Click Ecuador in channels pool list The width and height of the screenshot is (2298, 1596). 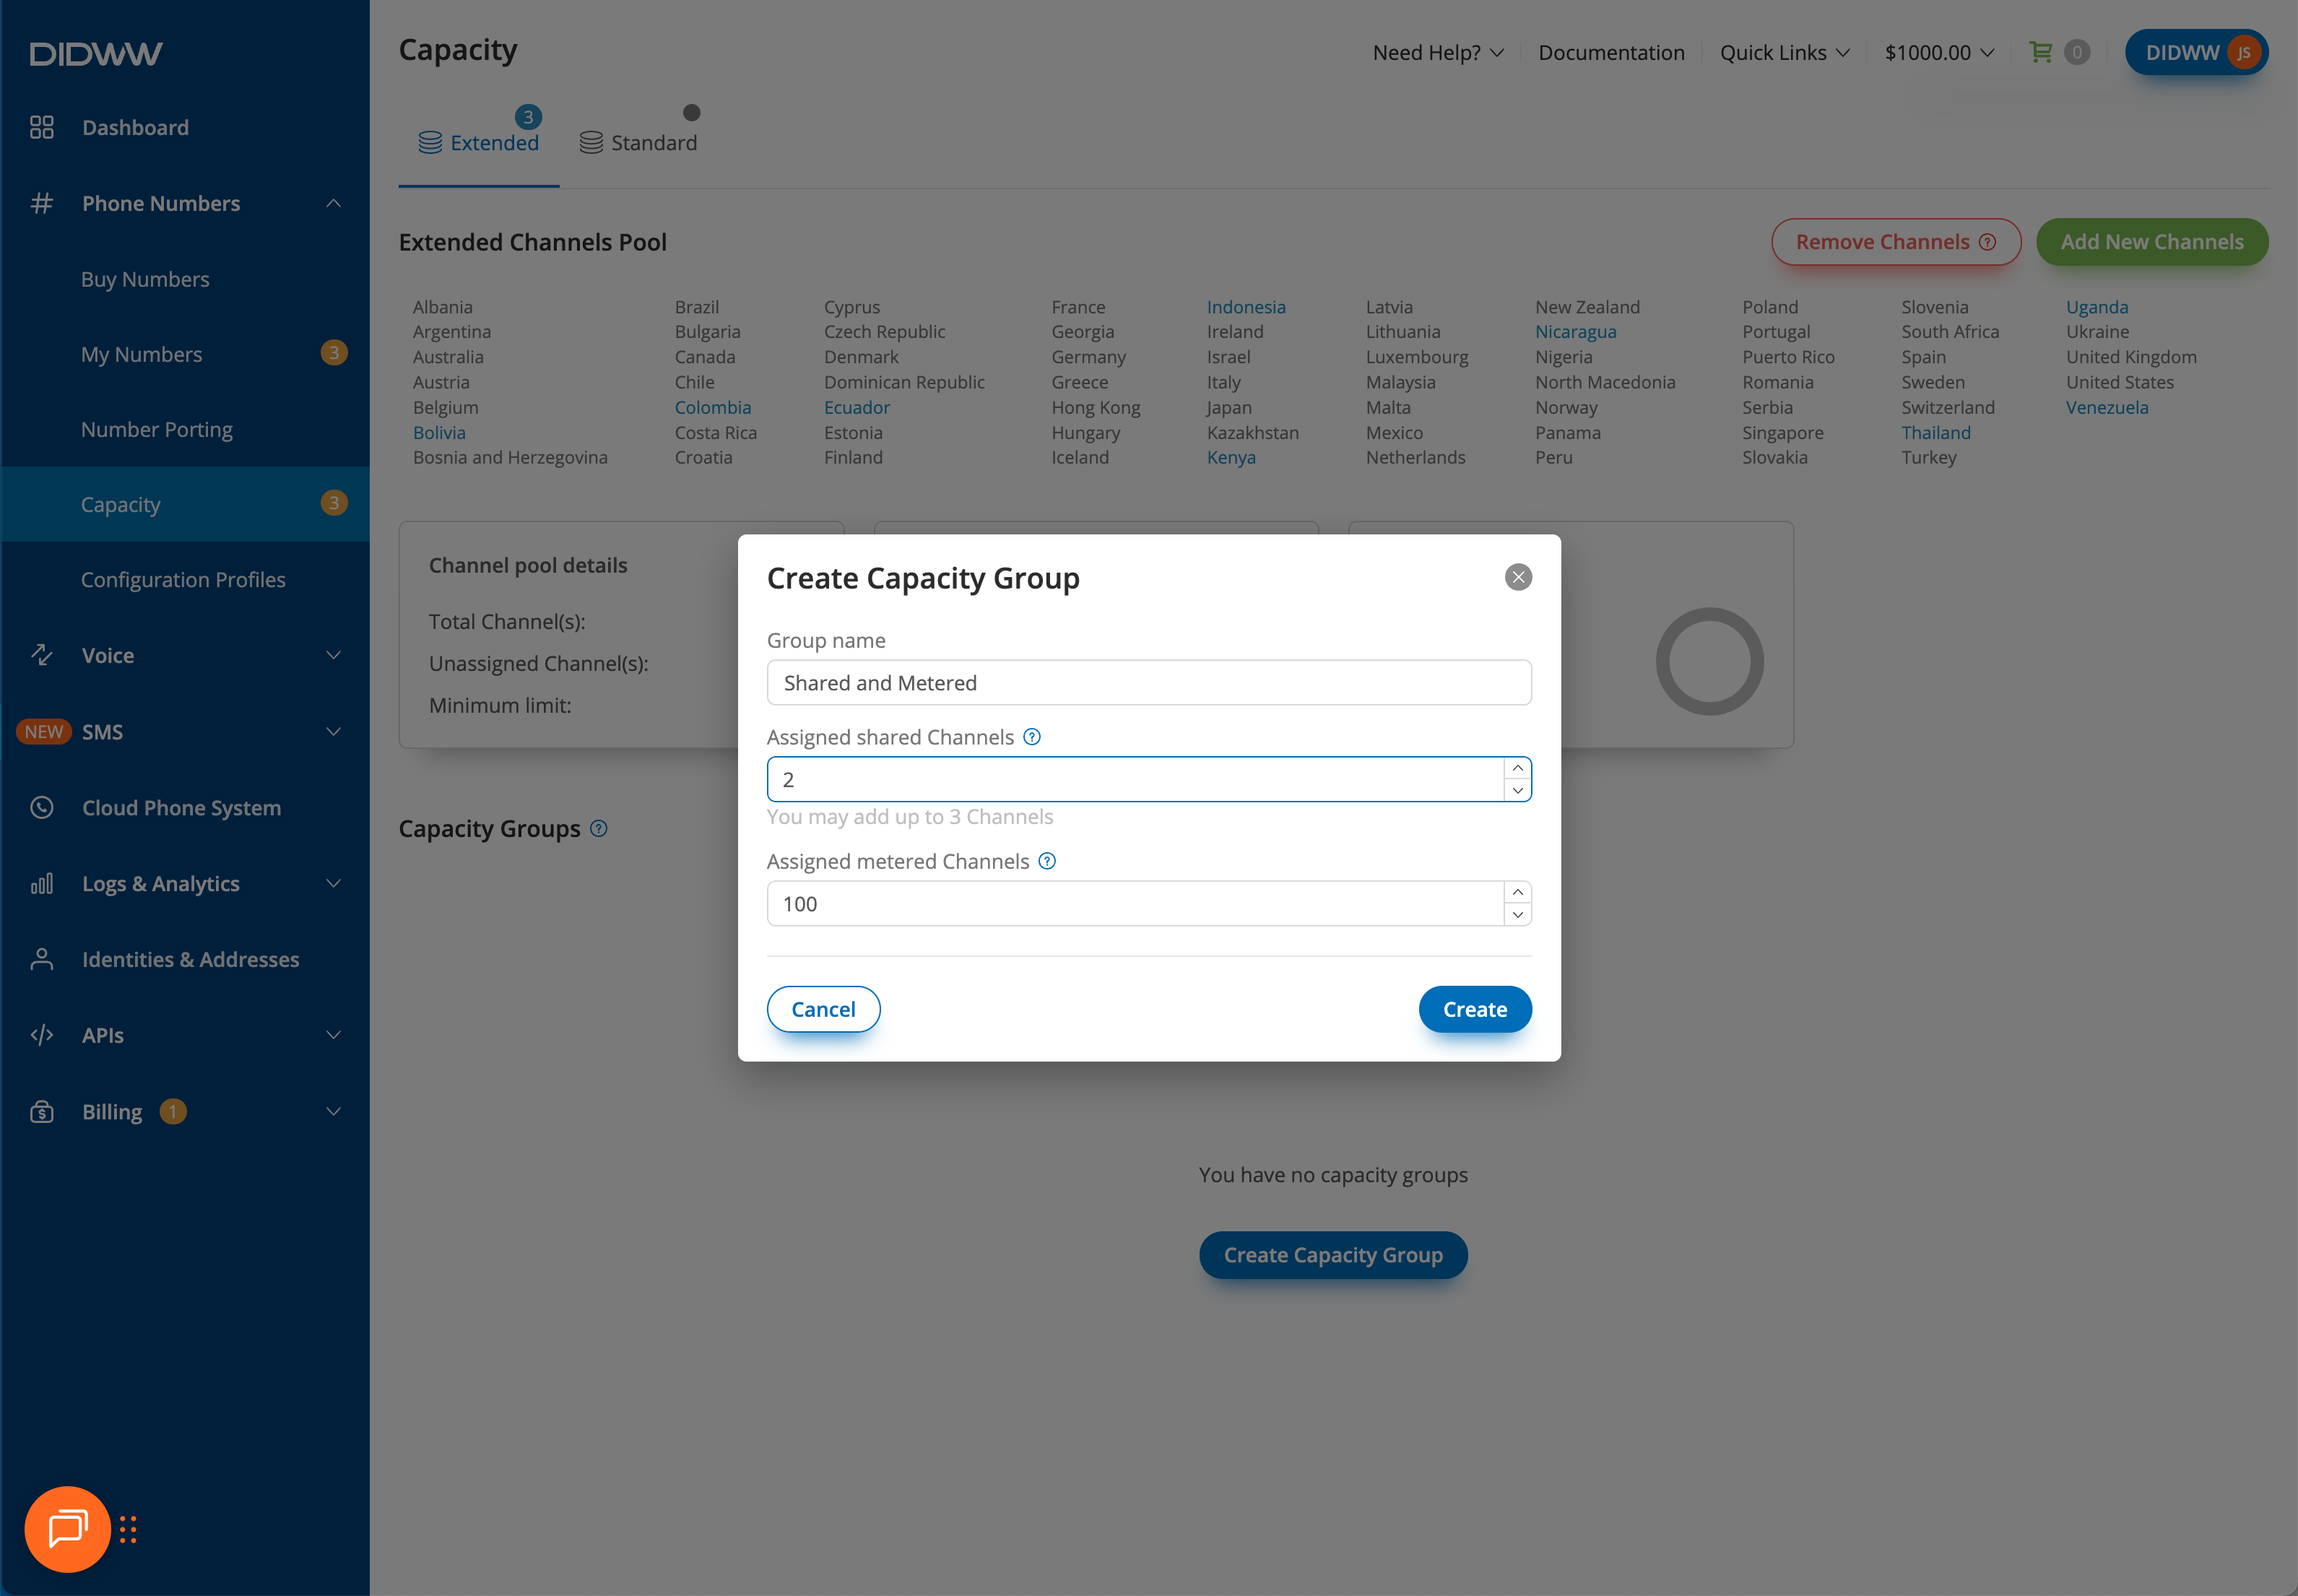pyautogui.click(x=856, y=407)
